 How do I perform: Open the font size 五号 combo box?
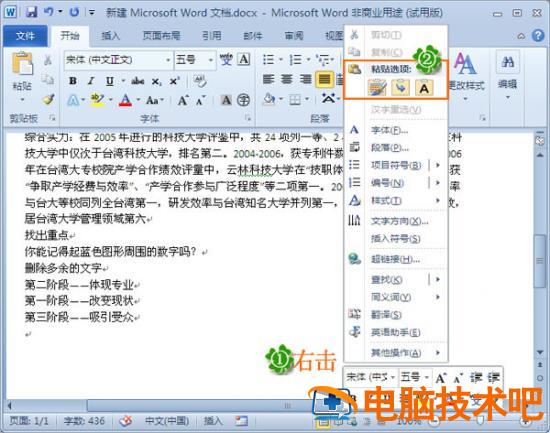coord(194,60)
